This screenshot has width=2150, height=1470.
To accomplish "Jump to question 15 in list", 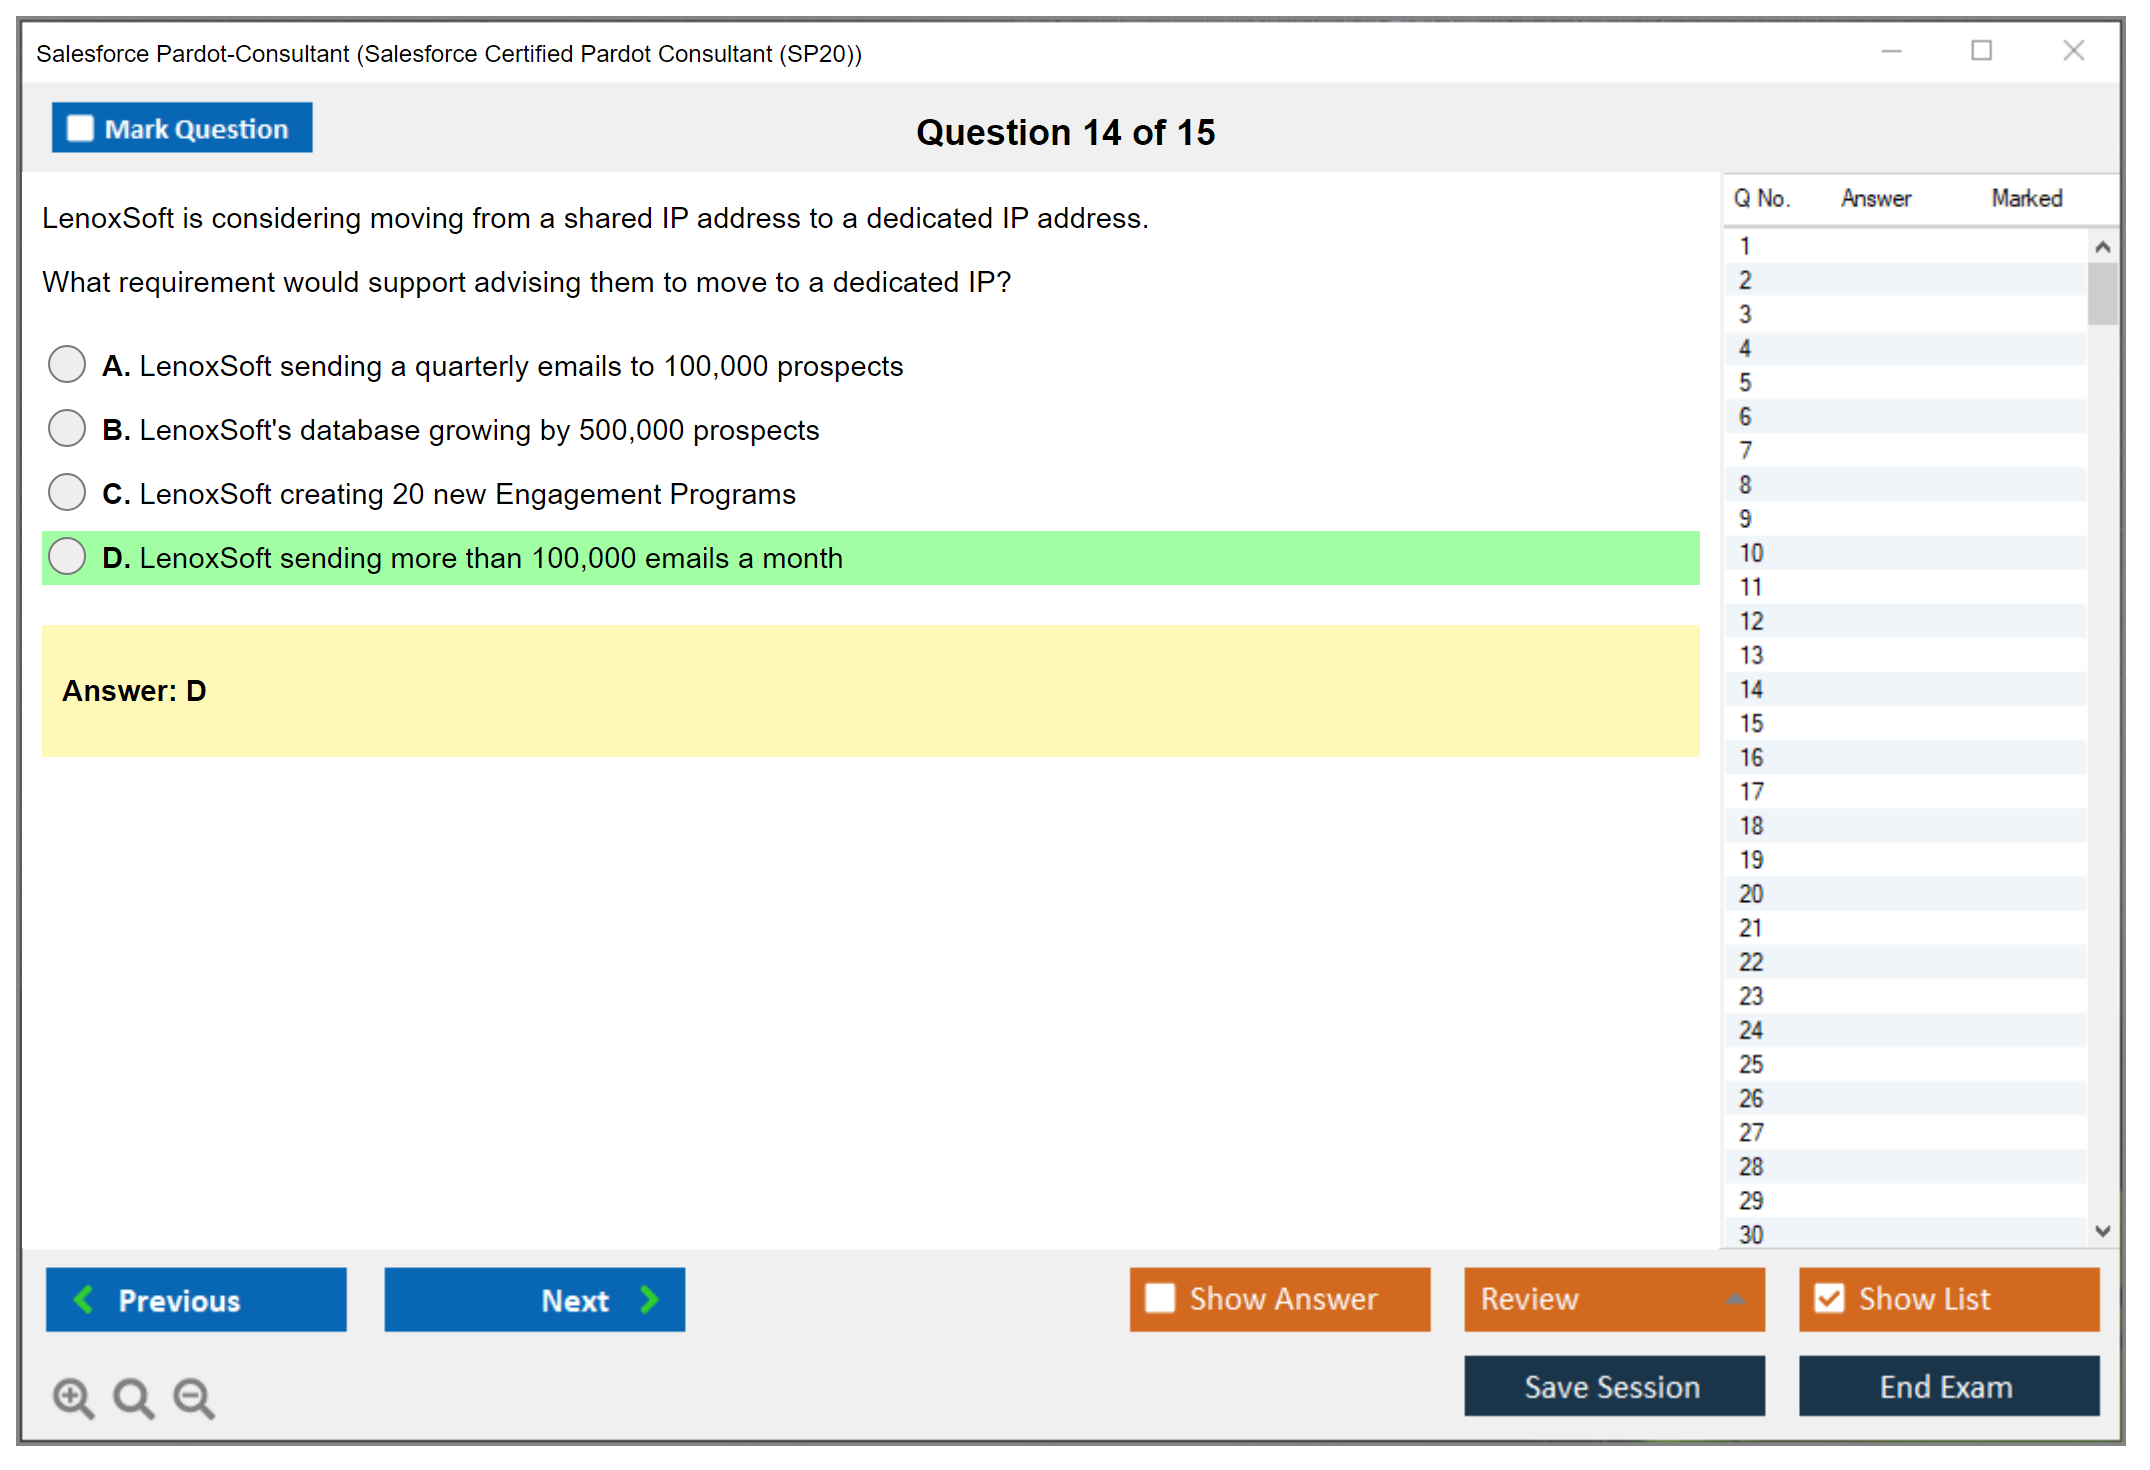I will click(x=1751, y=723).
